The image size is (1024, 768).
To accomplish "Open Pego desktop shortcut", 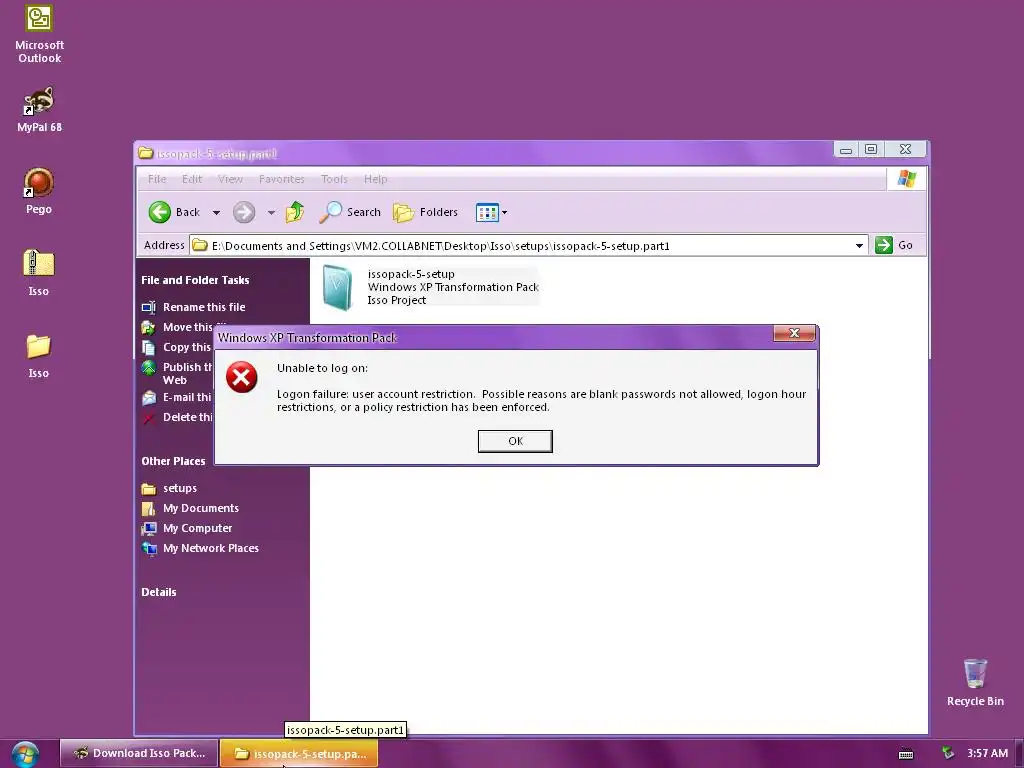I will pos(39,191).
